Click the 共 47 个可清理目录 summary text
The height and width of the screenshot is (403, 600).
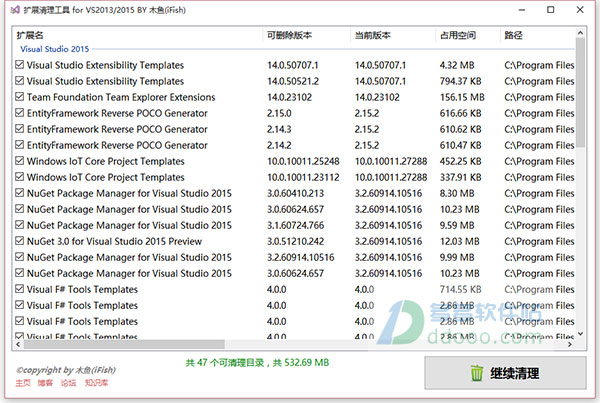pyautogui.click(x=257, y=362)
